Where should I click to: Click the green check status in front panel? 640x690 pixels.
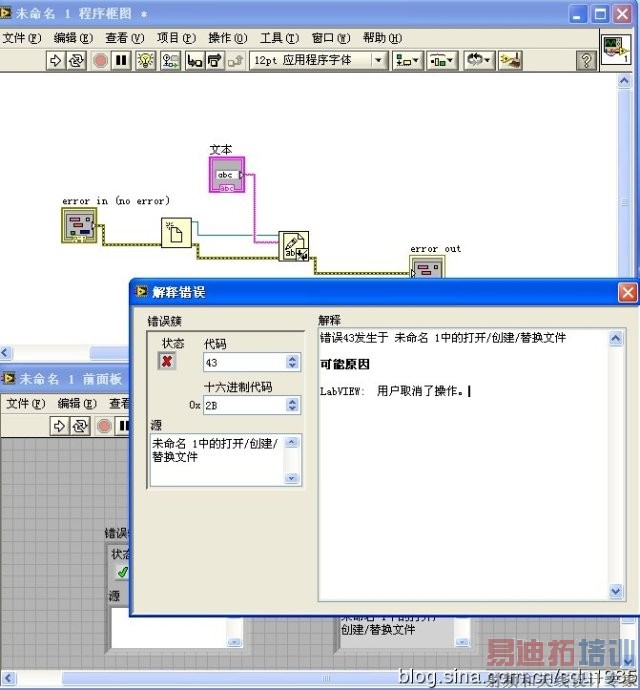click(x=123, y=572)
